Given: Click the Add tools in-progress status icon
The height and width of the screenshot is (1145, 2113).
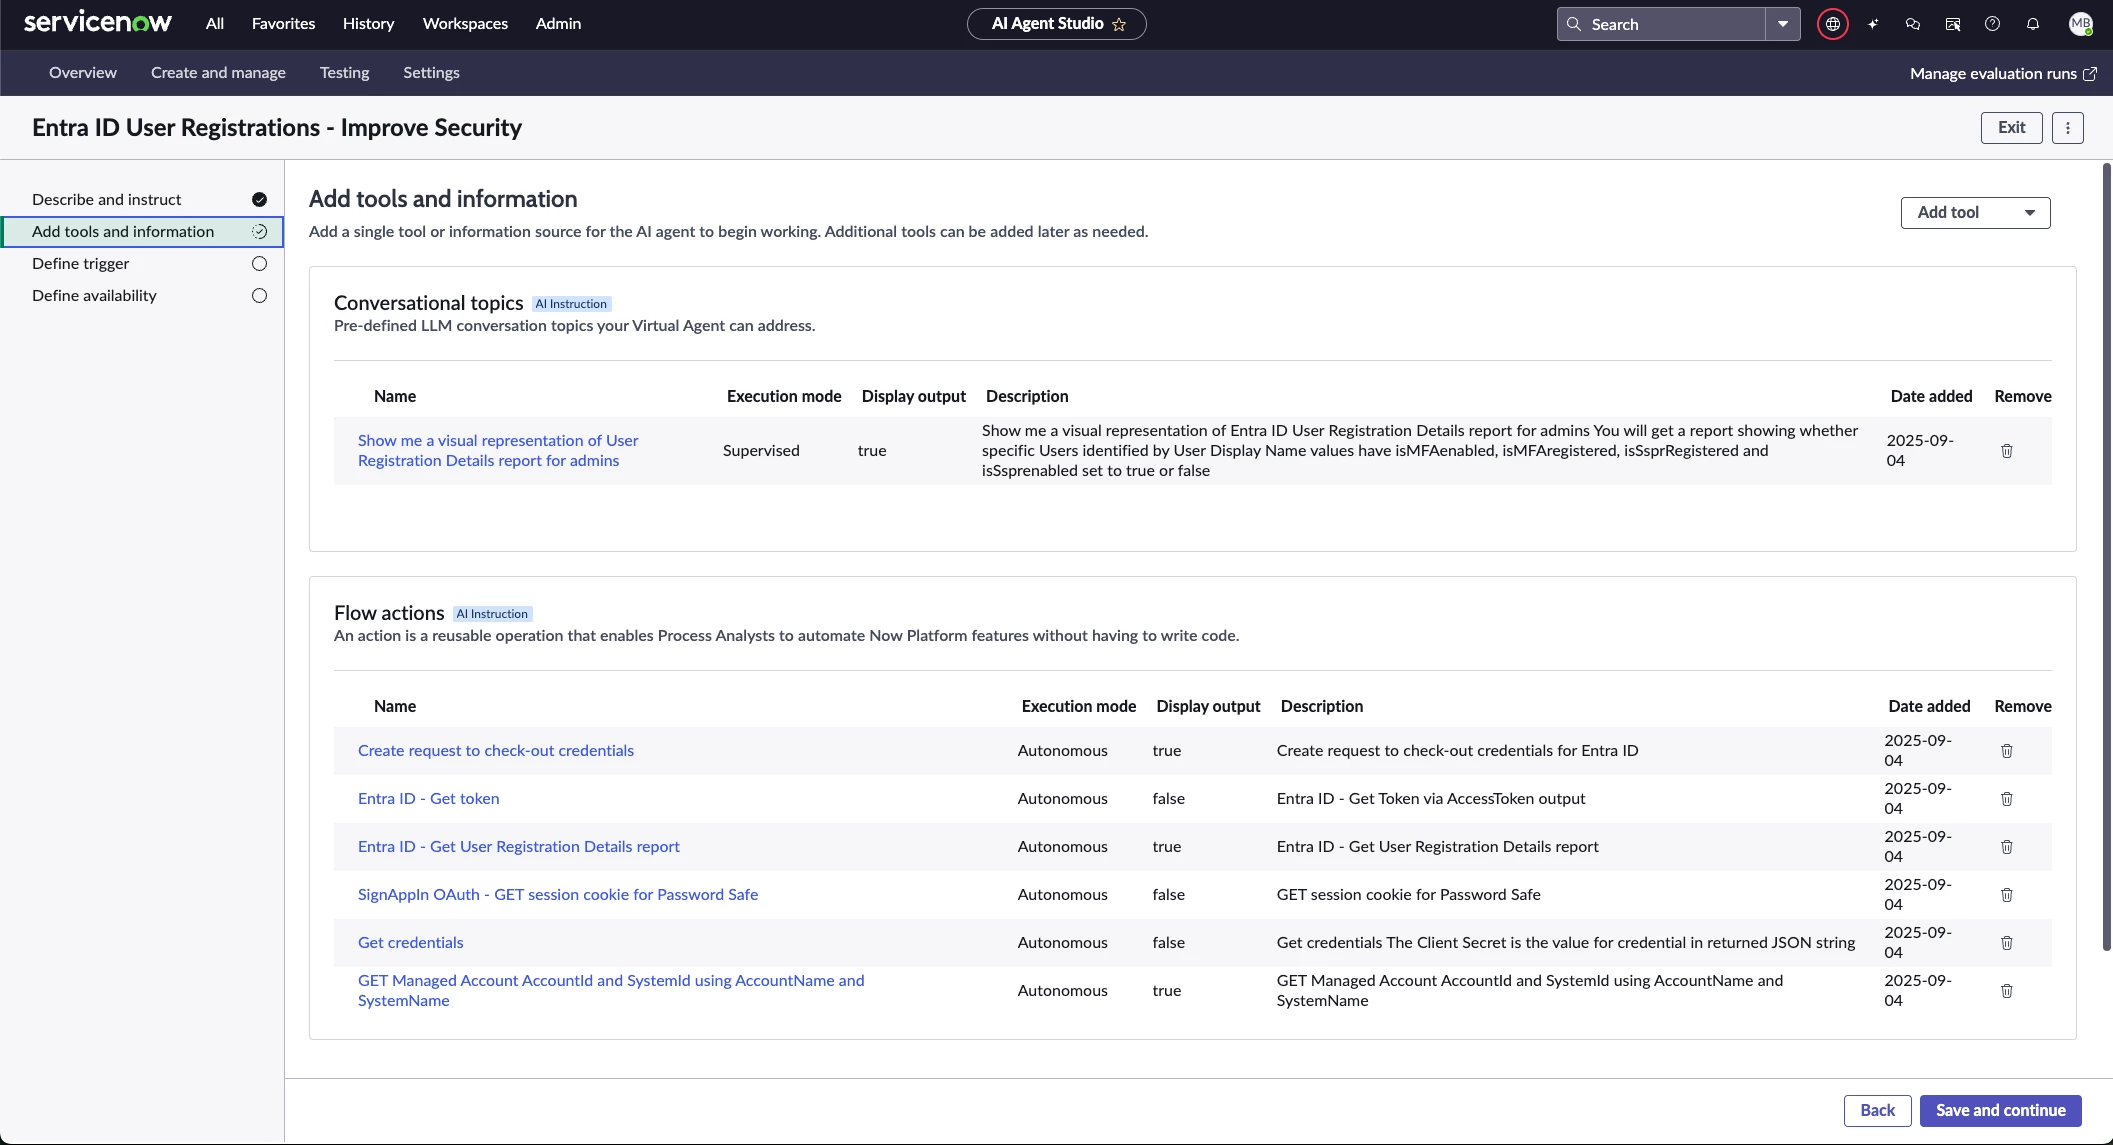Looking at the screenshot, I should (260, 232).
